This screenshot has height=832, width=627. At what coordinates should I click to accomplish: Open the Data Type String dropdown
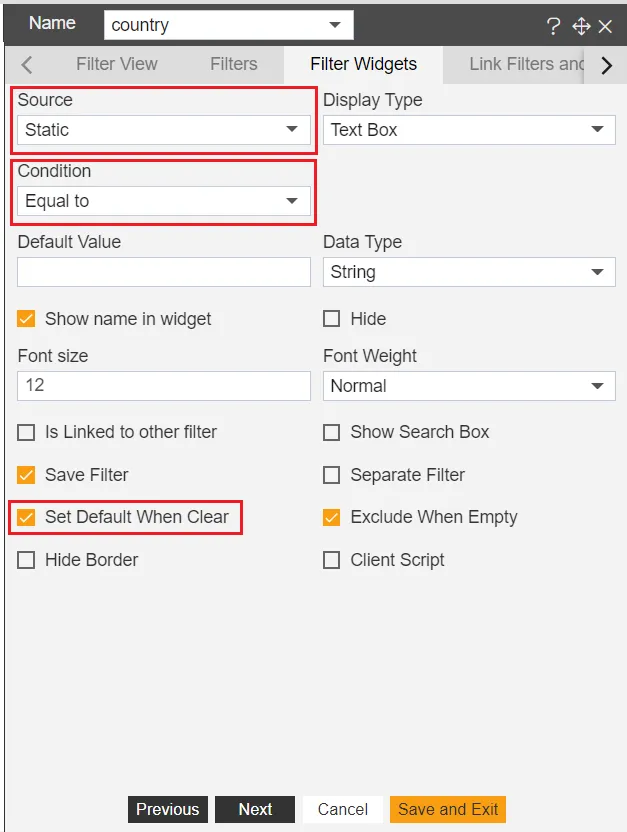point(469,272)
